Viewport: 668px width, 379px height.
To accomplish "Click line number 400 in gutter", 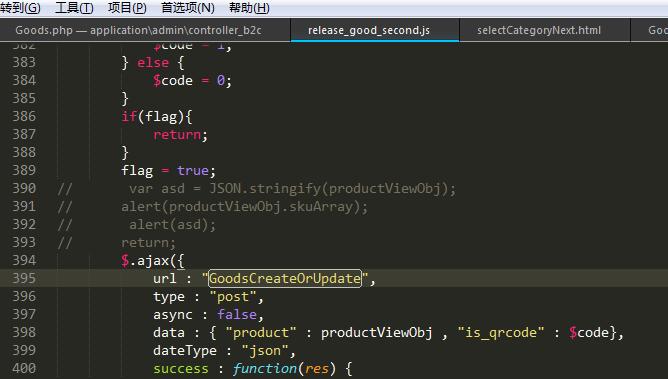I will pos(24,368).
